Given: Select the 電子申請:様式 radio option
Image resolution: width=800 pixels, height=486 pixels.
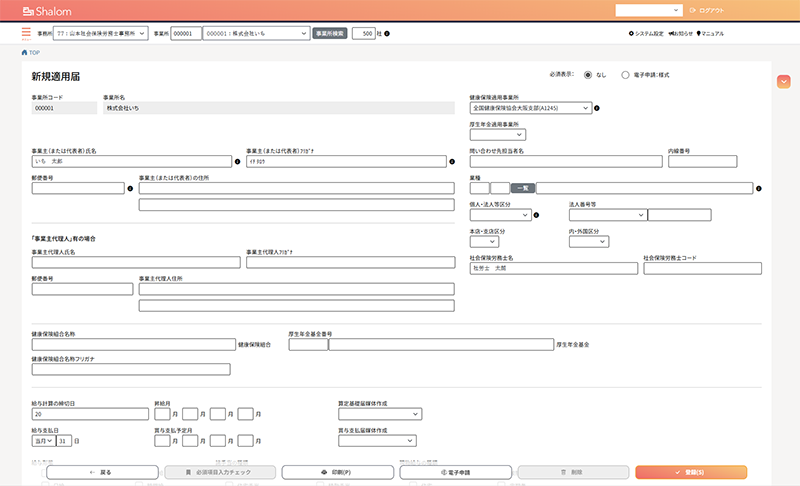Looking at the screenshot, I should point(626,75).
